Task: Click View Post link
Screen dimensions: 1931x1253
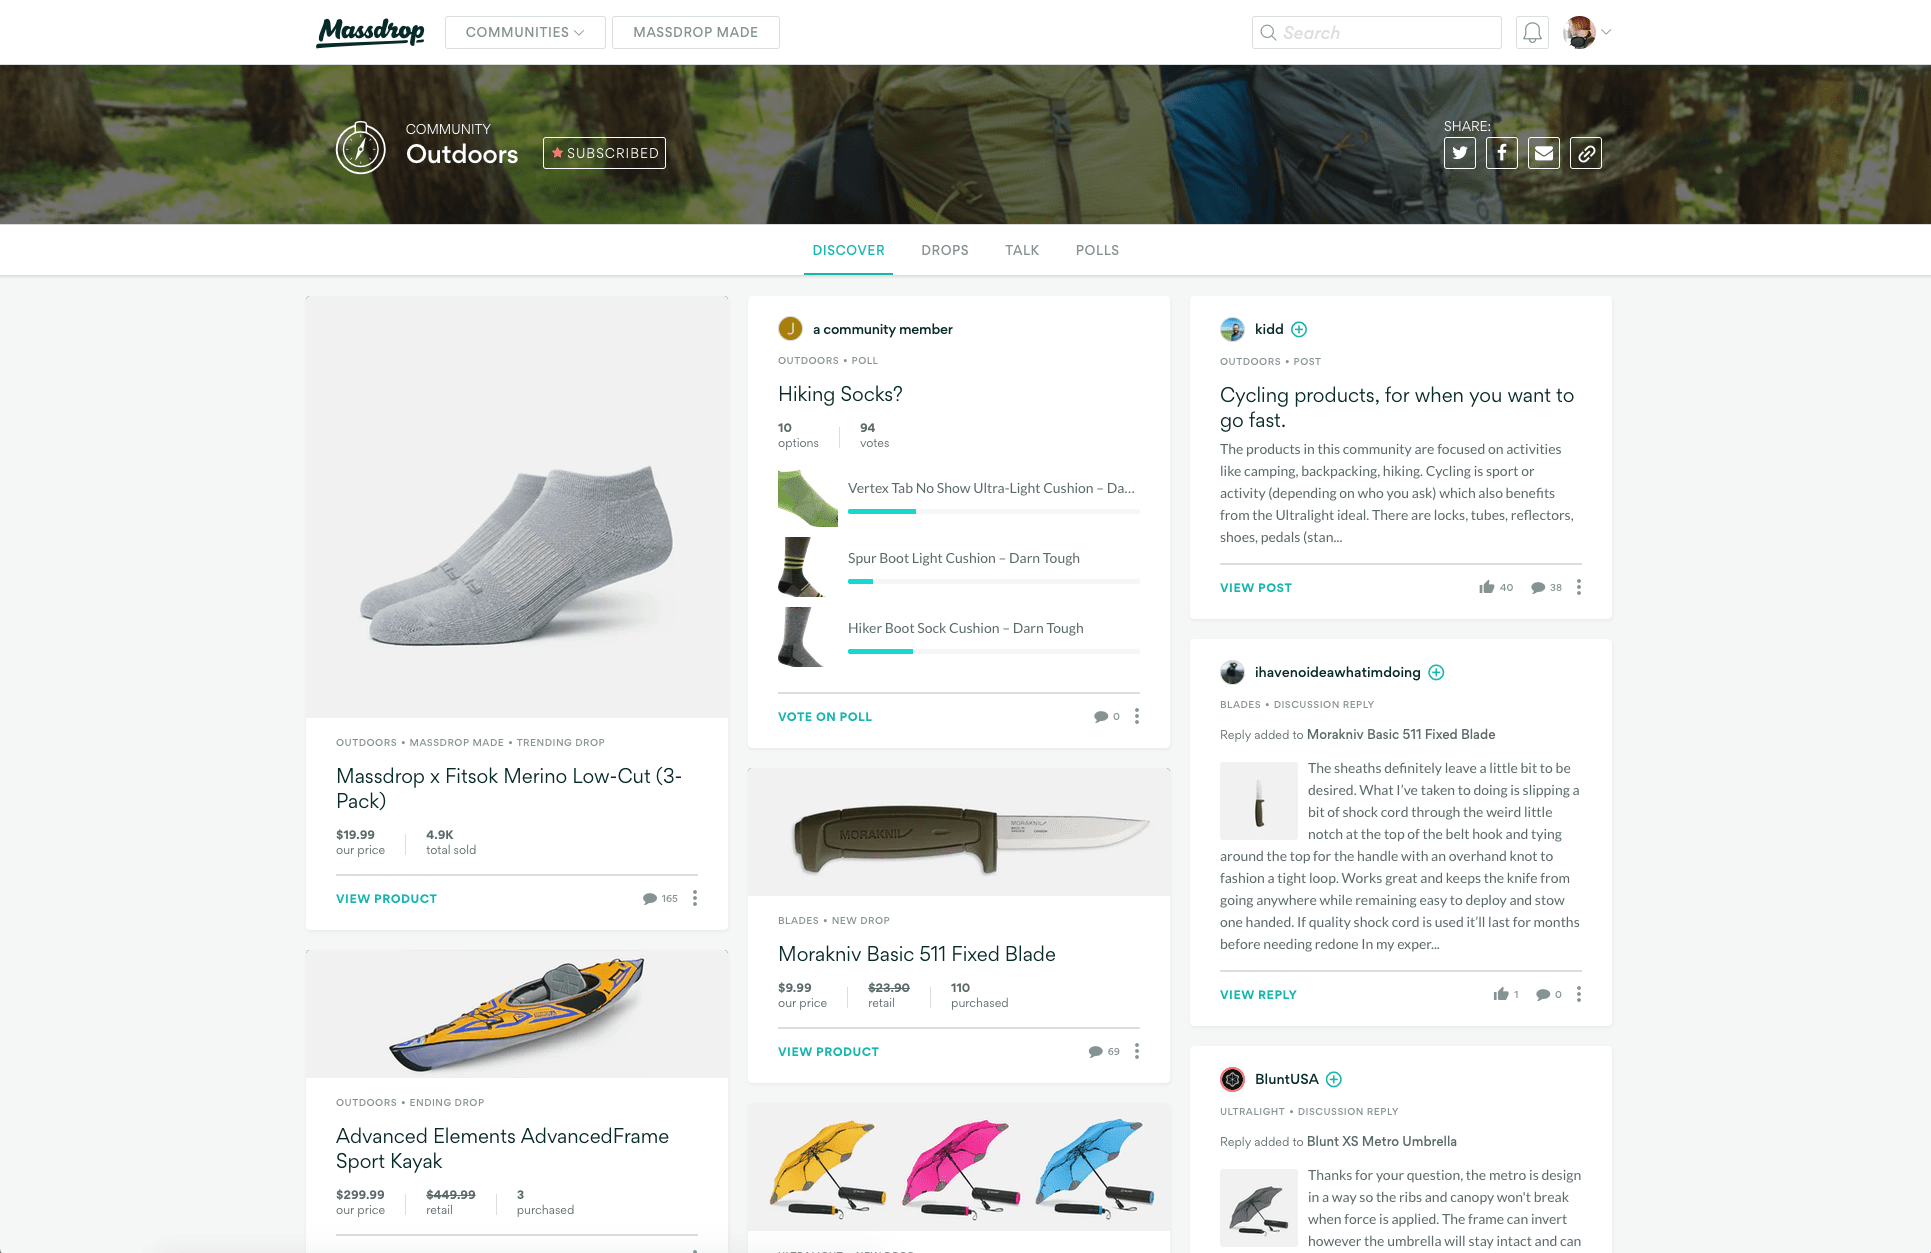Action: tap(1256, 587)
